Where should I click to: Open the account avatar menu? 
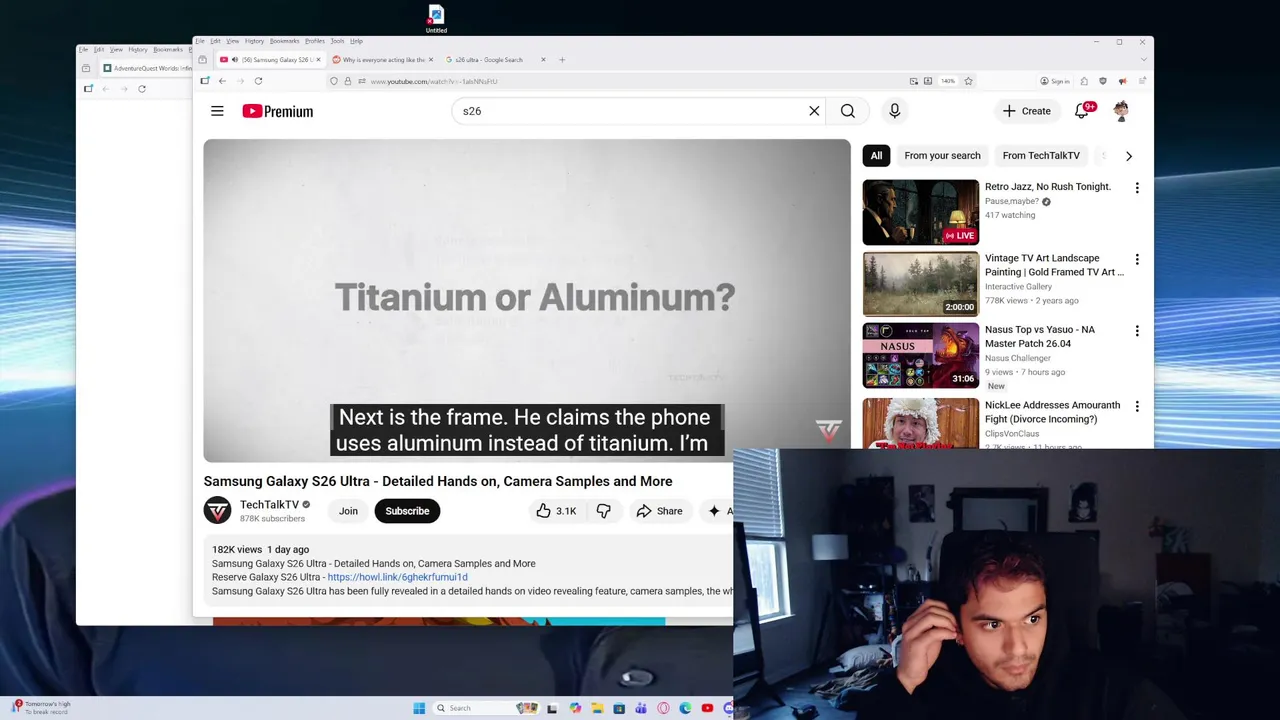pyautogui.click(x=1121, y=111)
